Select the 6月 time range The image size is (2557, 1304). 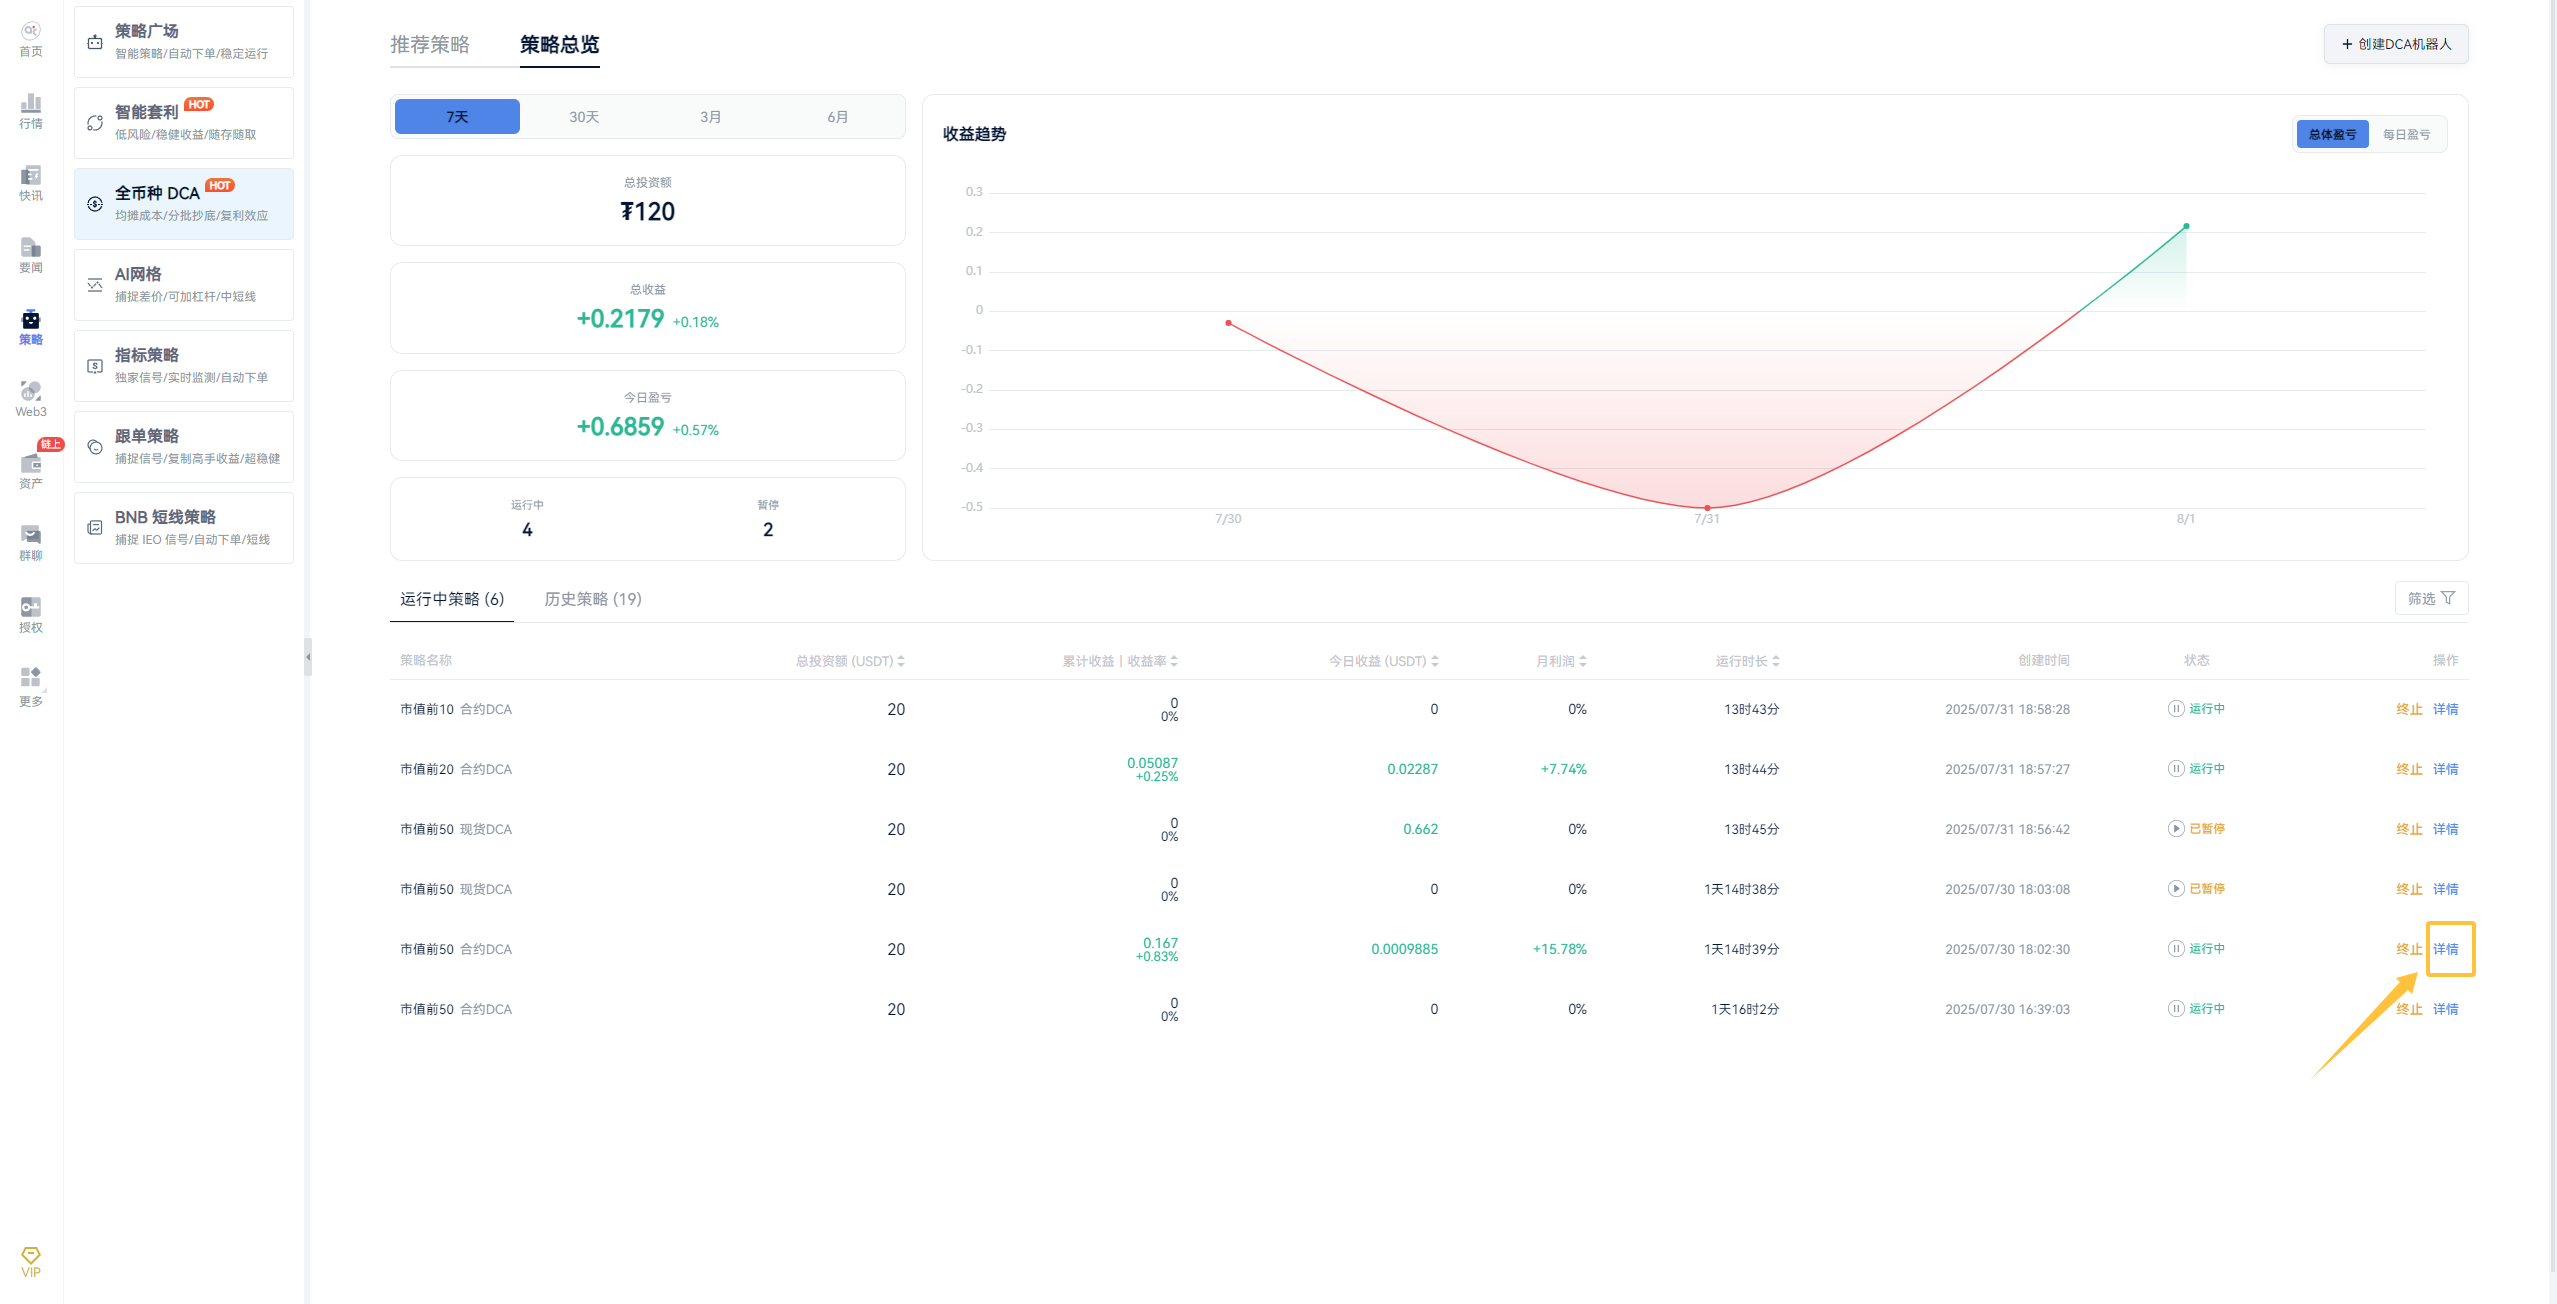point(837,117)
